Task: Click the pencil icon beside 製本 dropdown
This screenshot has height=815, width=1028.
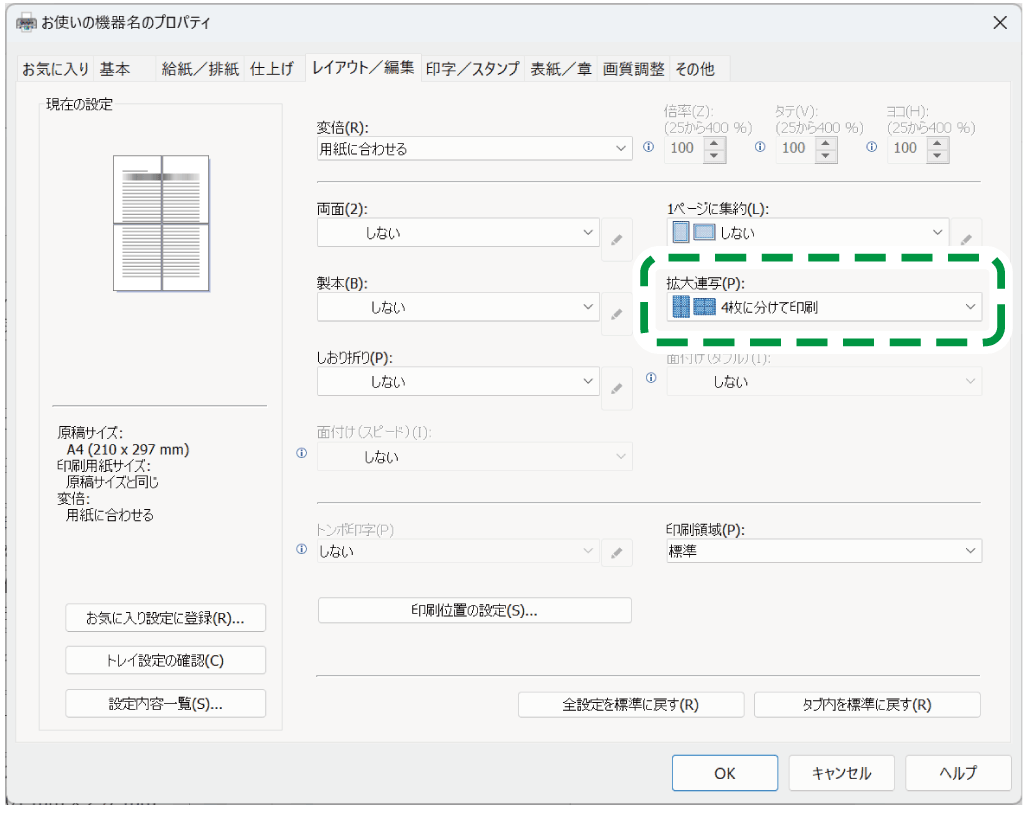Action: coord(617,314)
